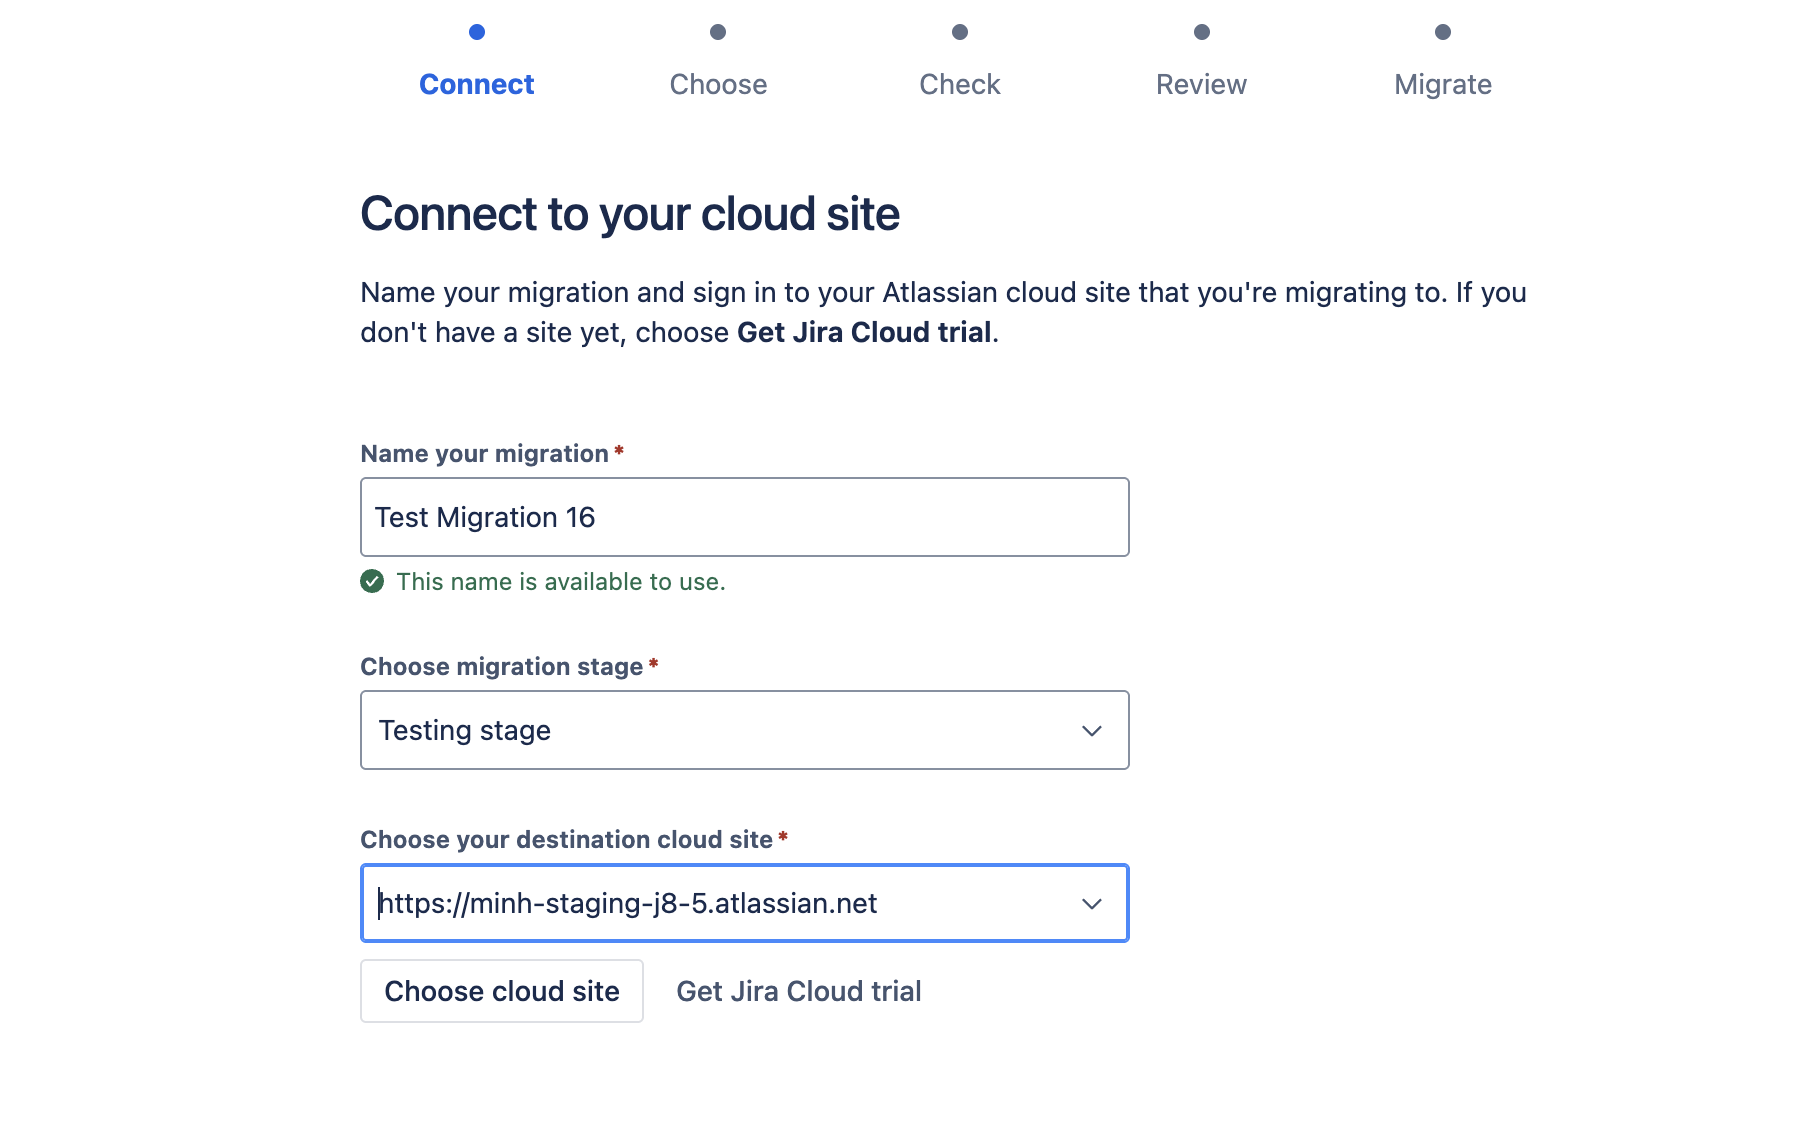The height and width of the screenshot is (1140, 1808).
Task: Click the green checkmark availability icon
Action: (372, 582)
